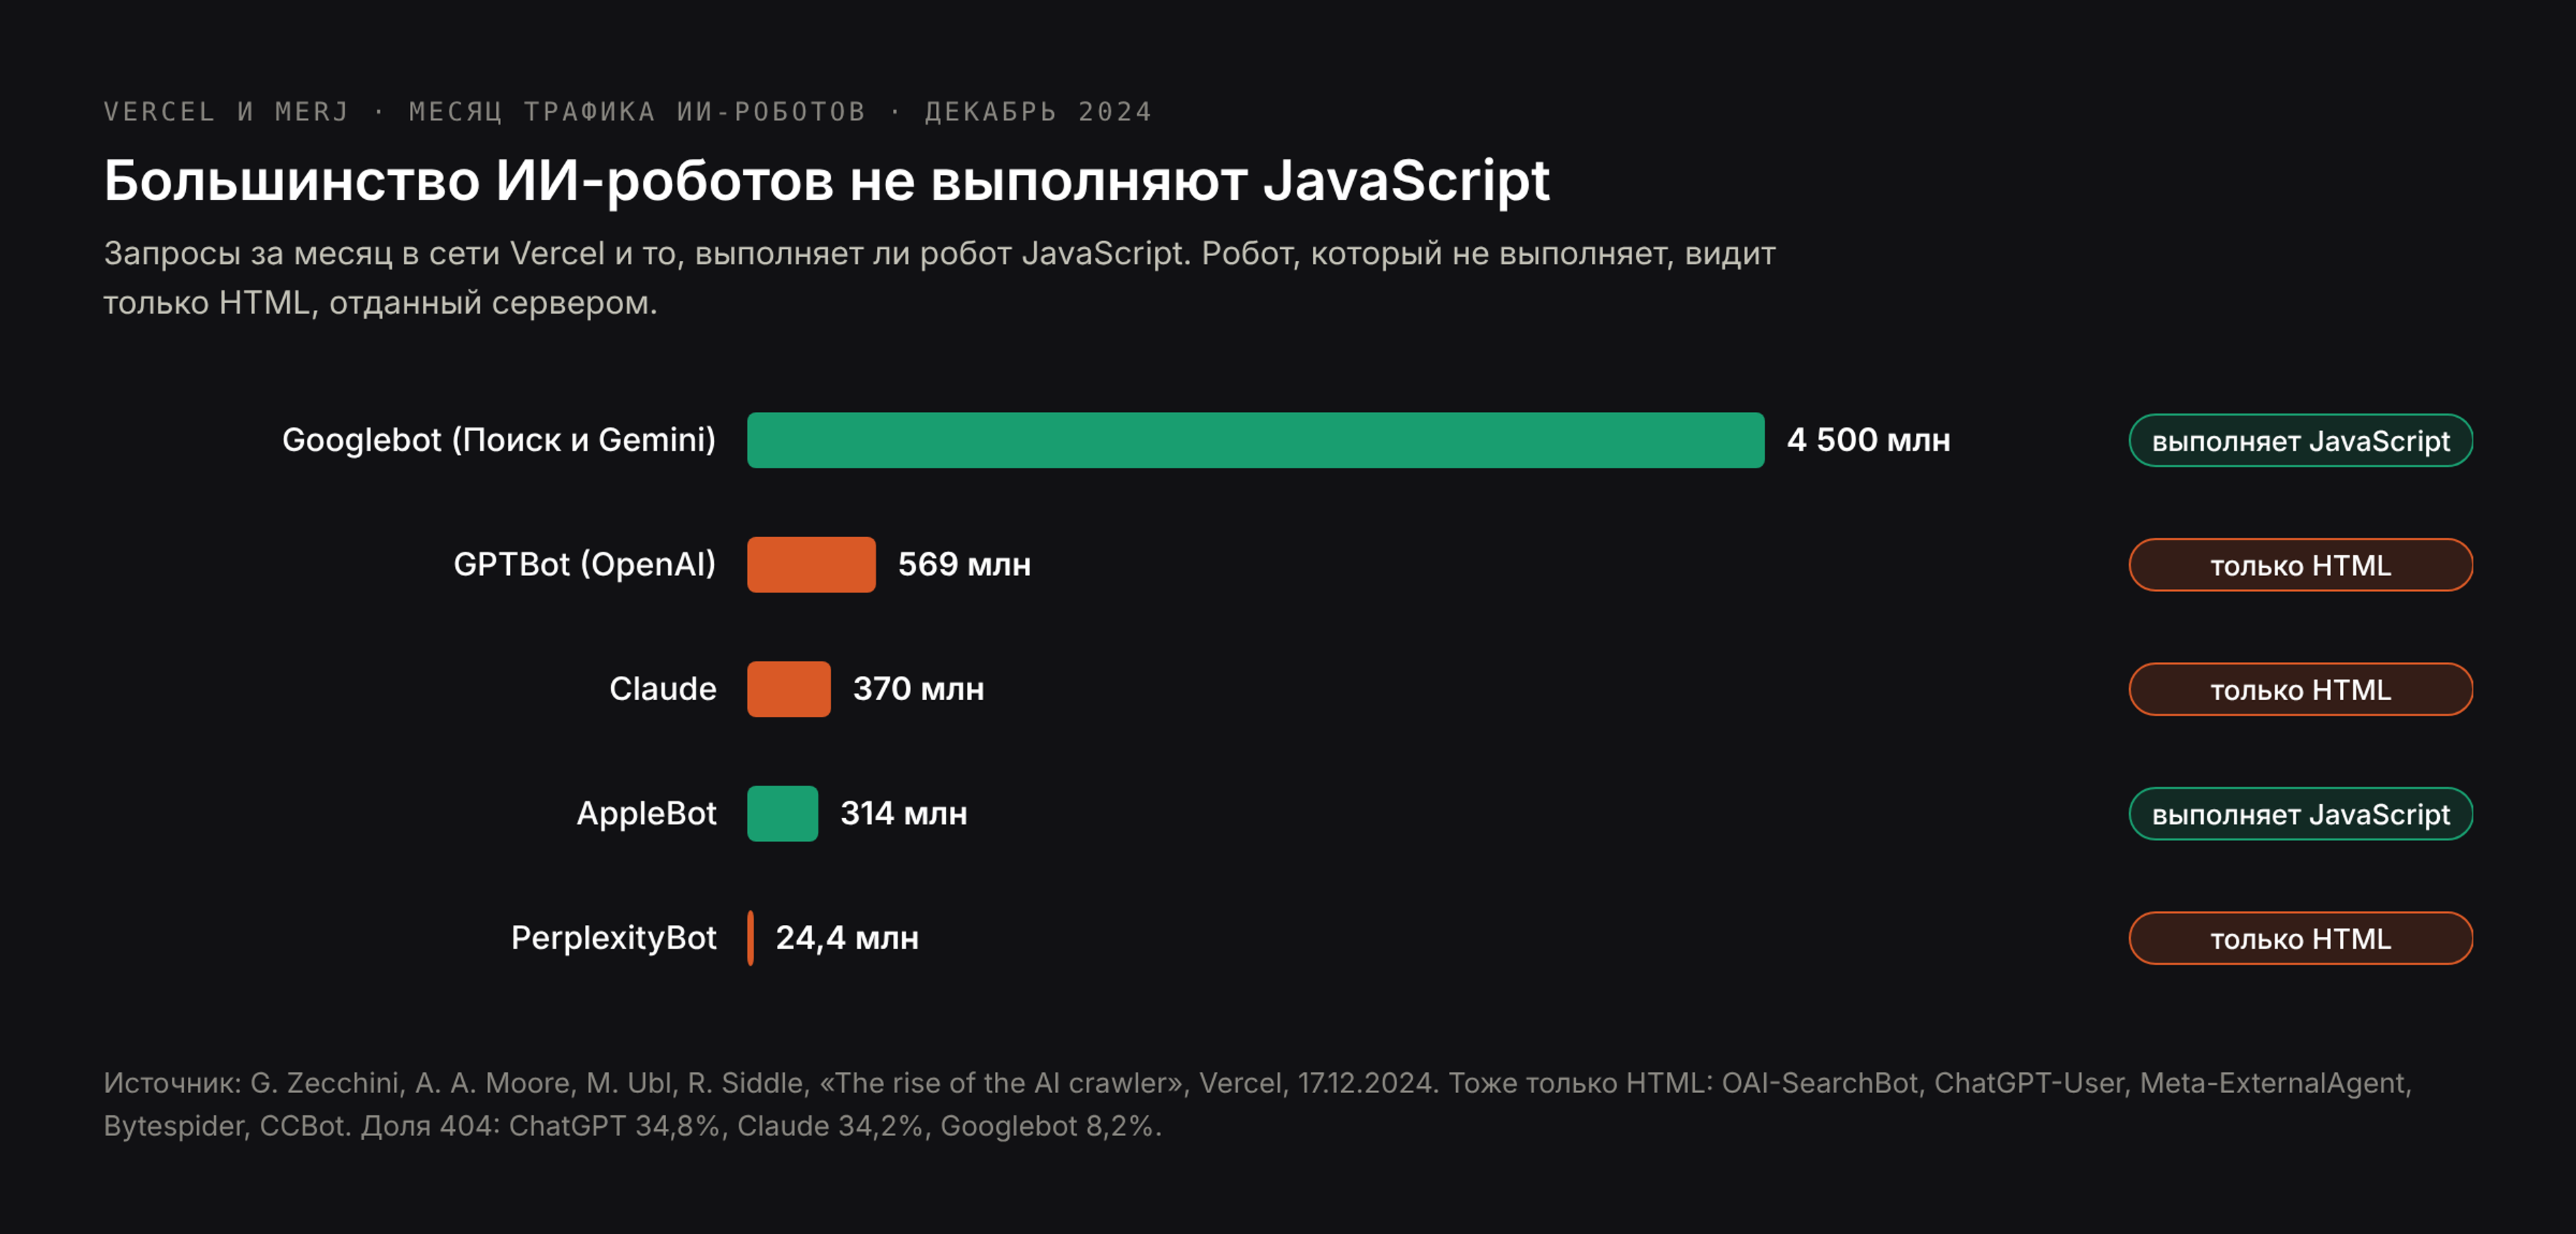Click the «выполняет JavaScript» badge for AppleBot

point(2300,814)
